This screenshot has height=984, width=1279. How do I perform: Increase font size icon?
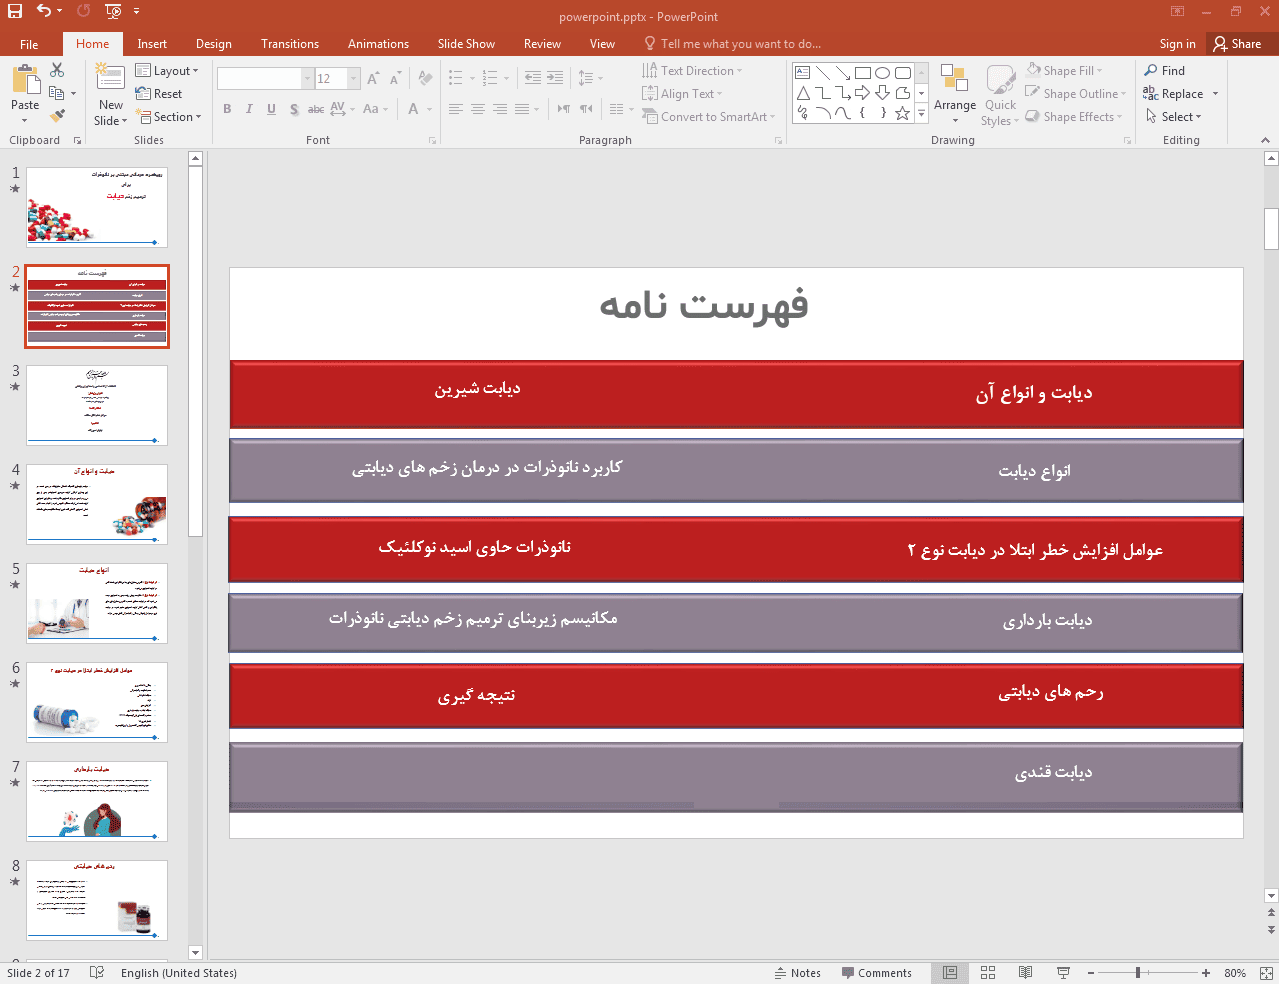coord(373,78)
